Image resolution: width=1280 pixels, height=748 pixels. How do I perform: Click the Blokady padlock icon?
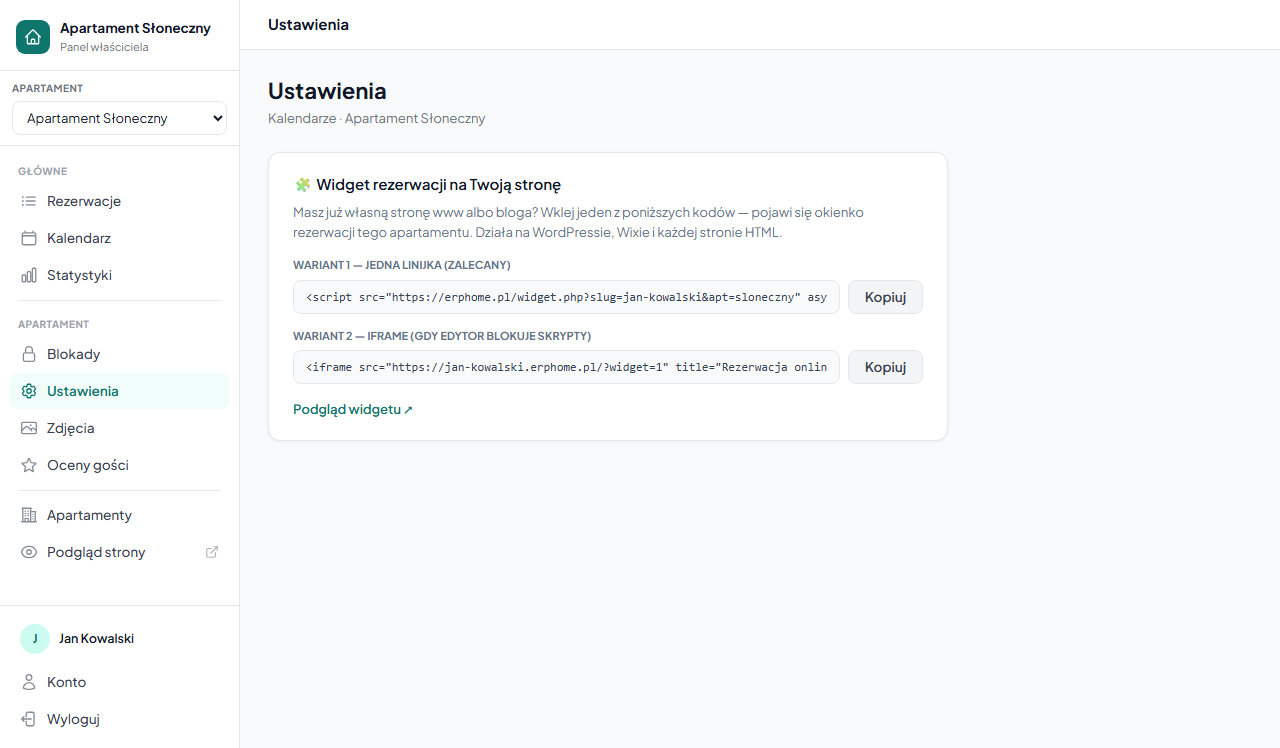pyautogui.click(x=29, y=354)
